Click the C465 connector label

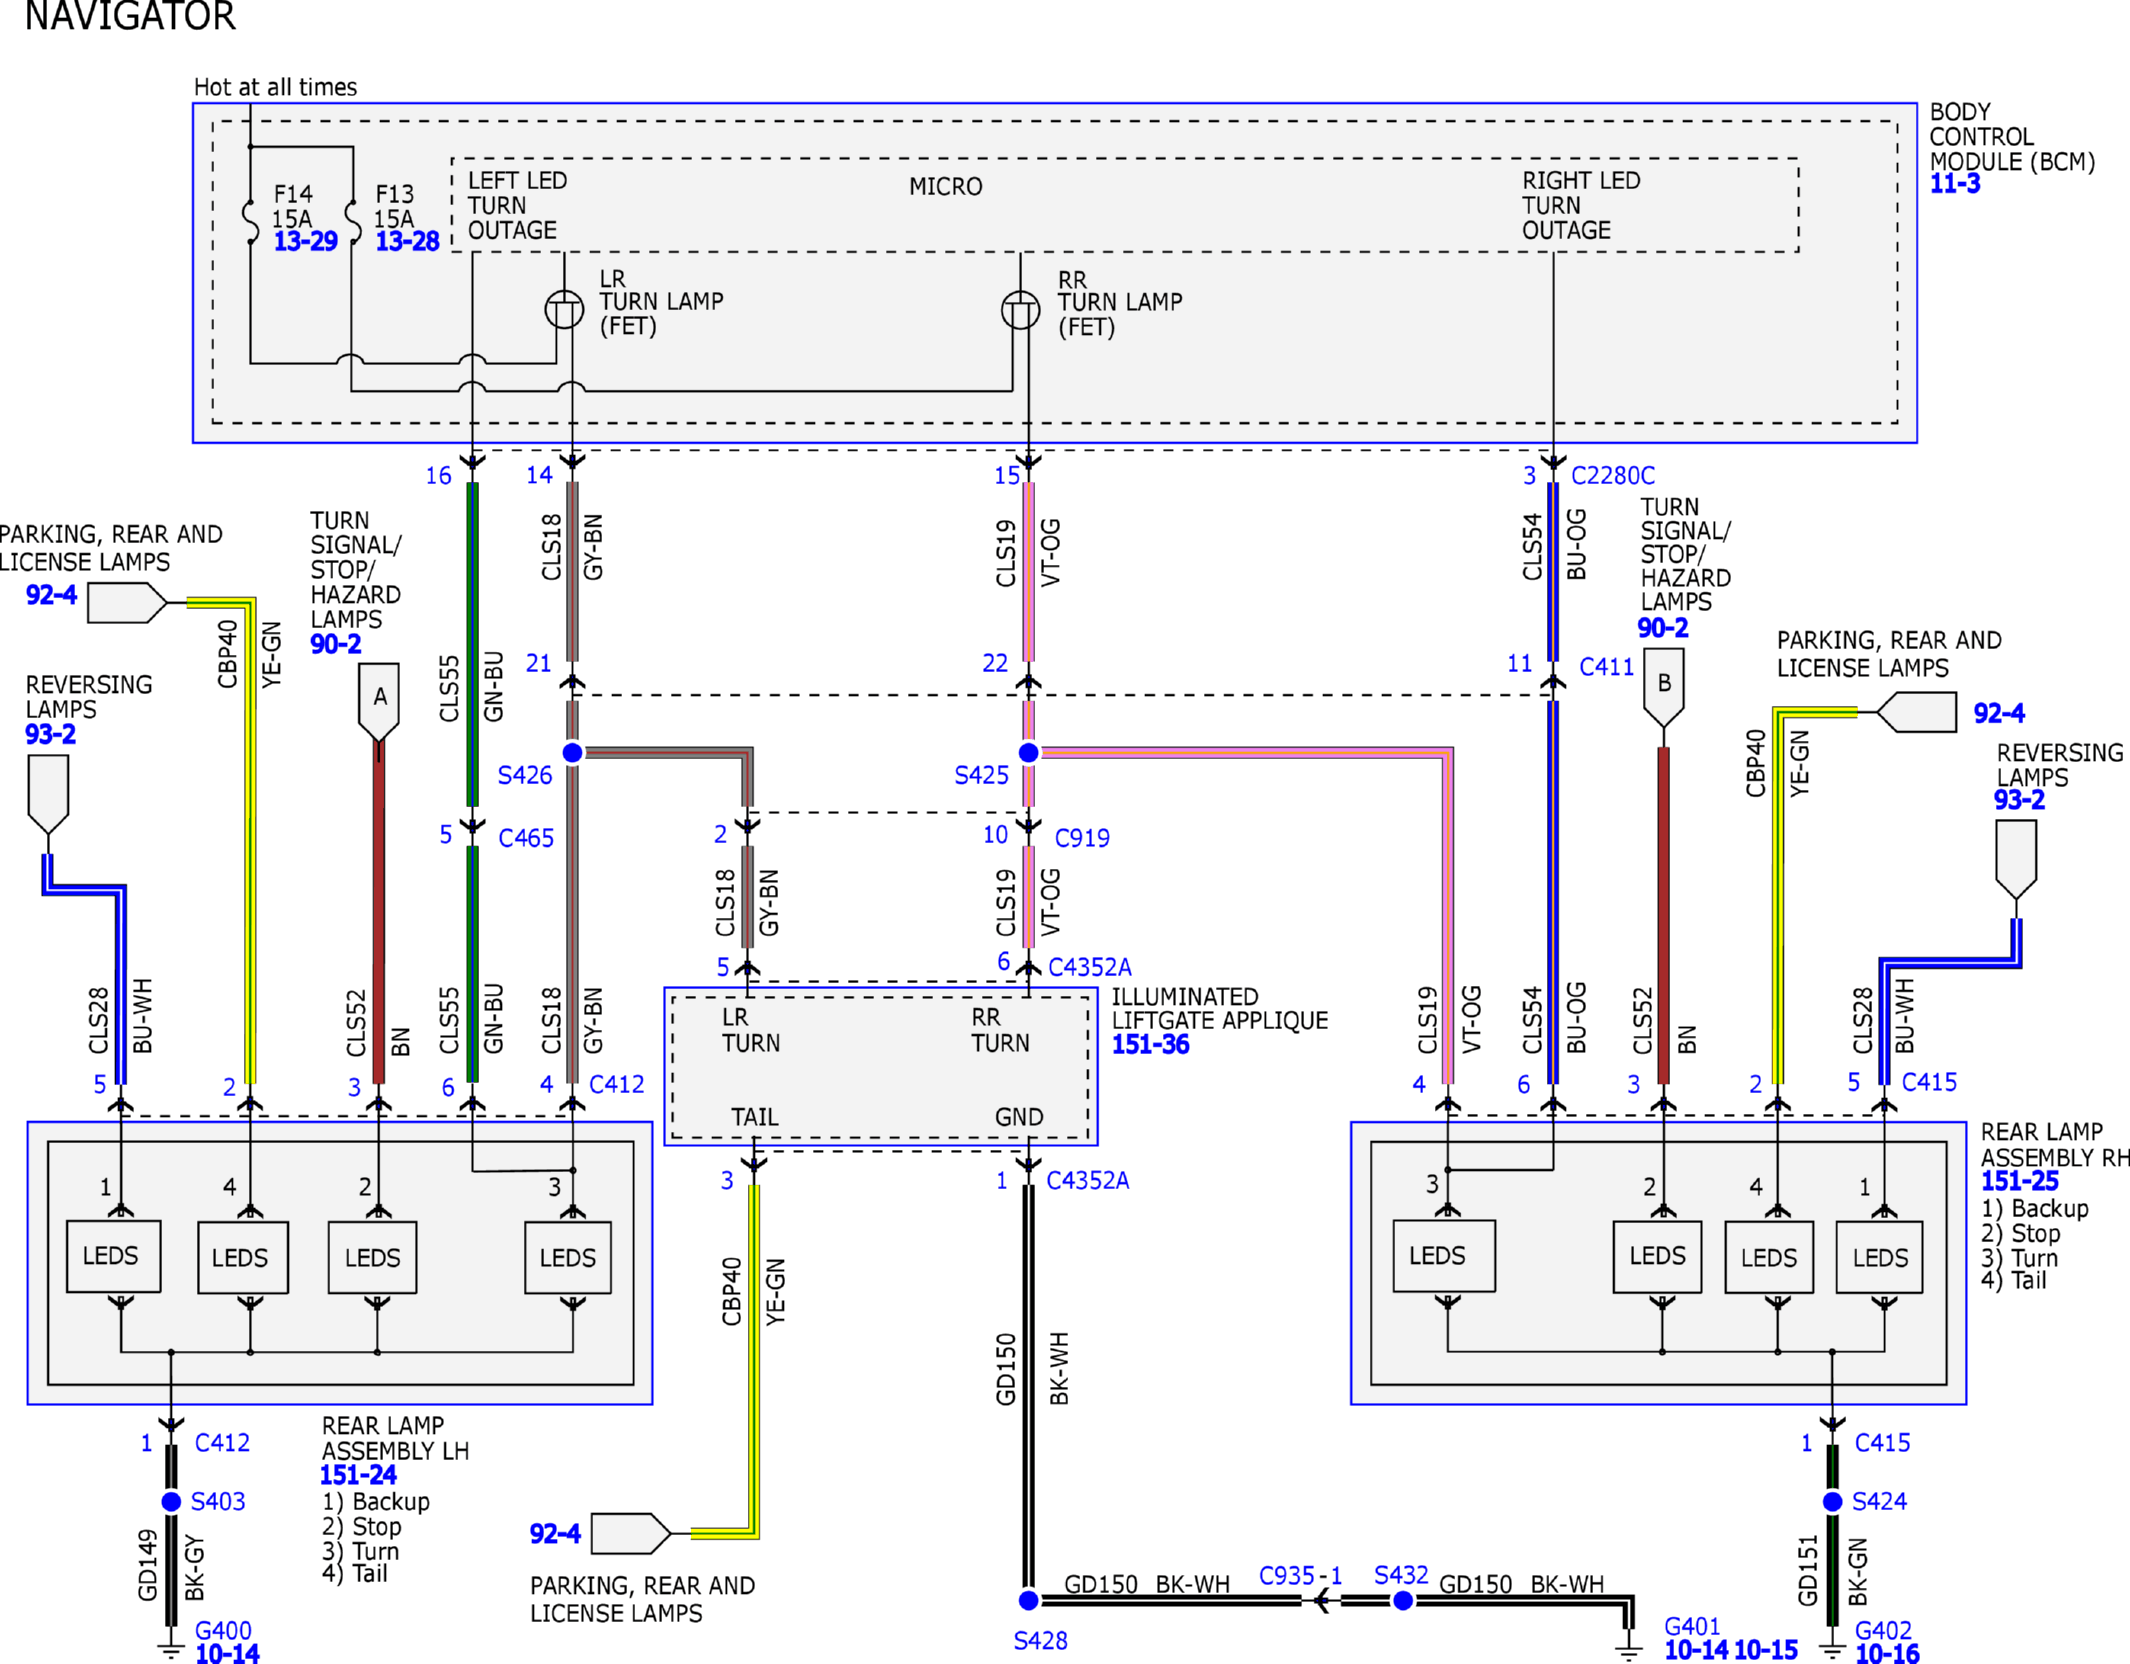[526, 838]
